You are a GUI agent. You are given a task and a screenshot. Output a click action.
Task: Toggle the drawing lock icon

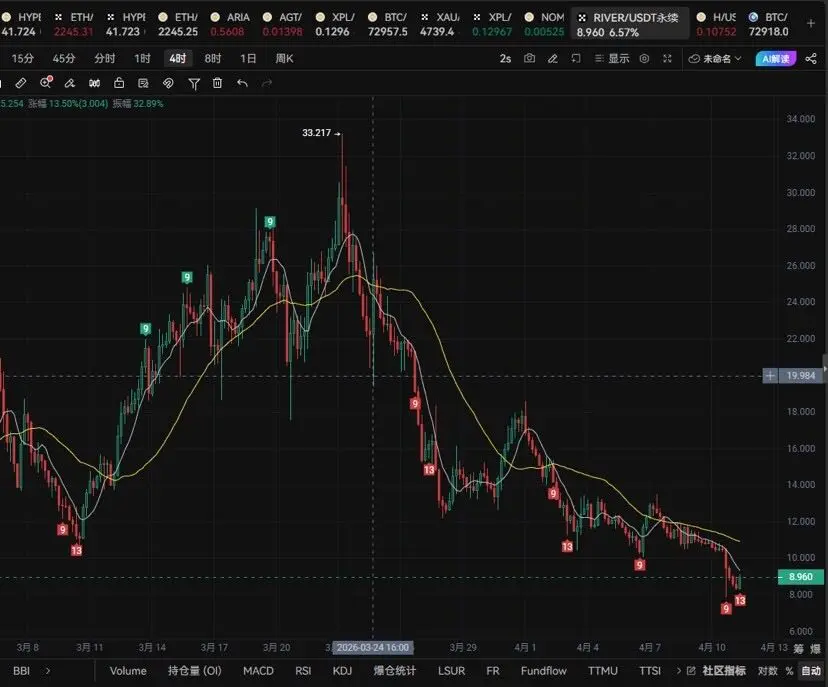(x=119, y=83)
